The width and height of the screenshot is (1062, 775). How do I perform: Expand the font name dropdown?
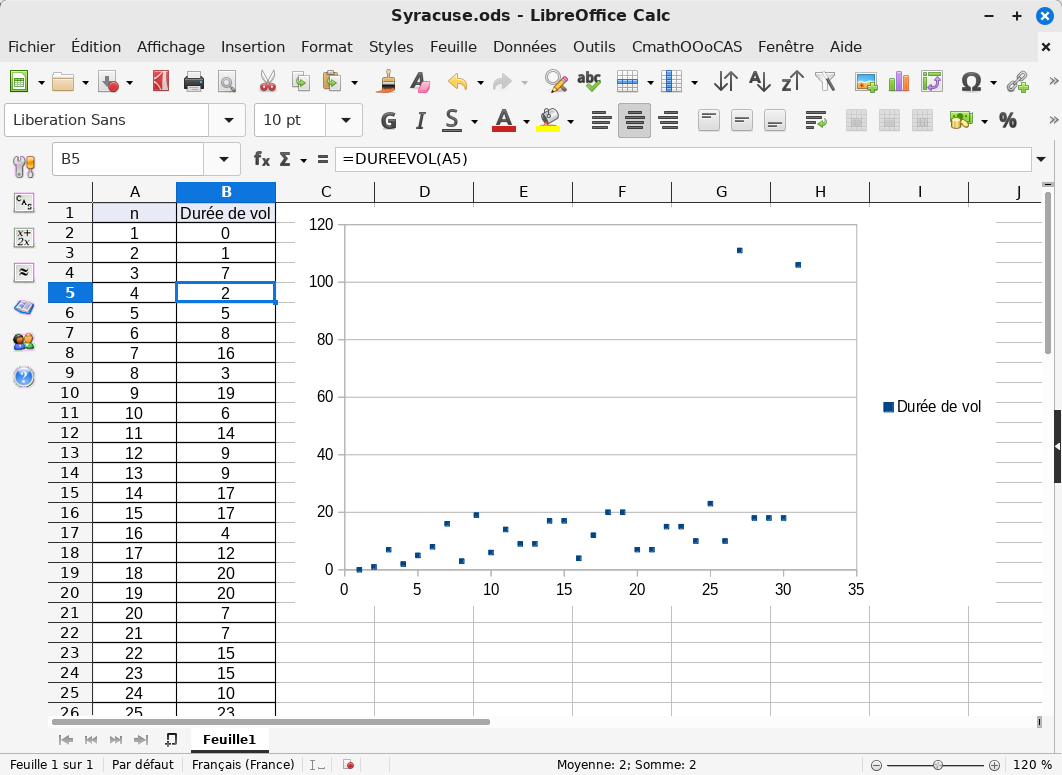(x=227, y=120)
